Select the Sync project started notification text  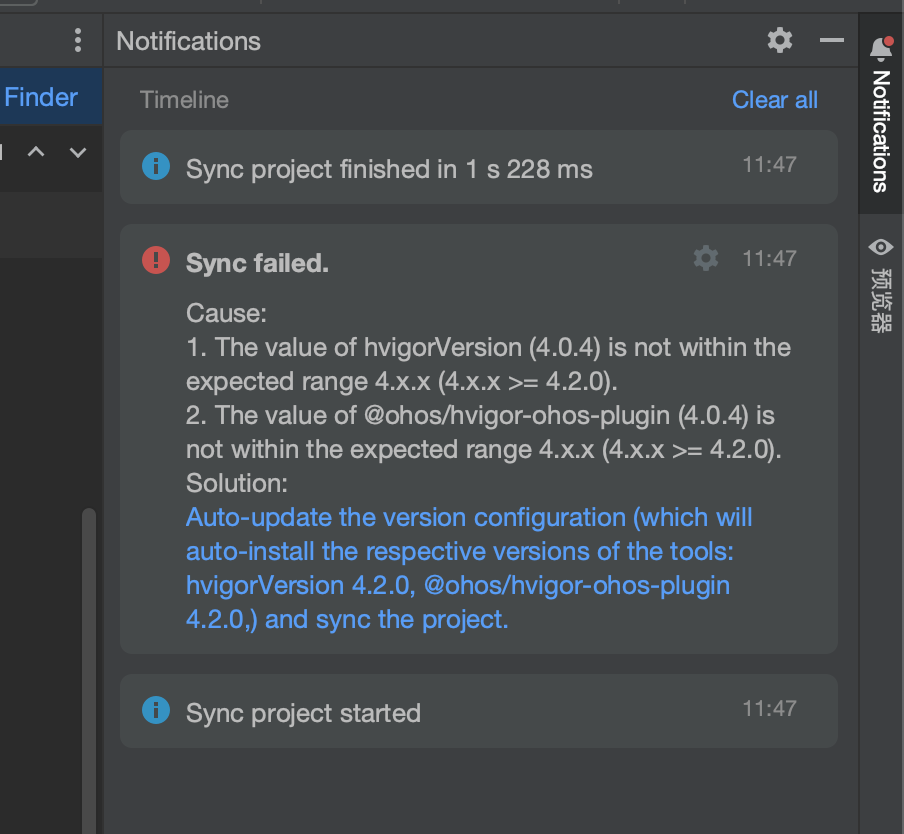(303, 713)
